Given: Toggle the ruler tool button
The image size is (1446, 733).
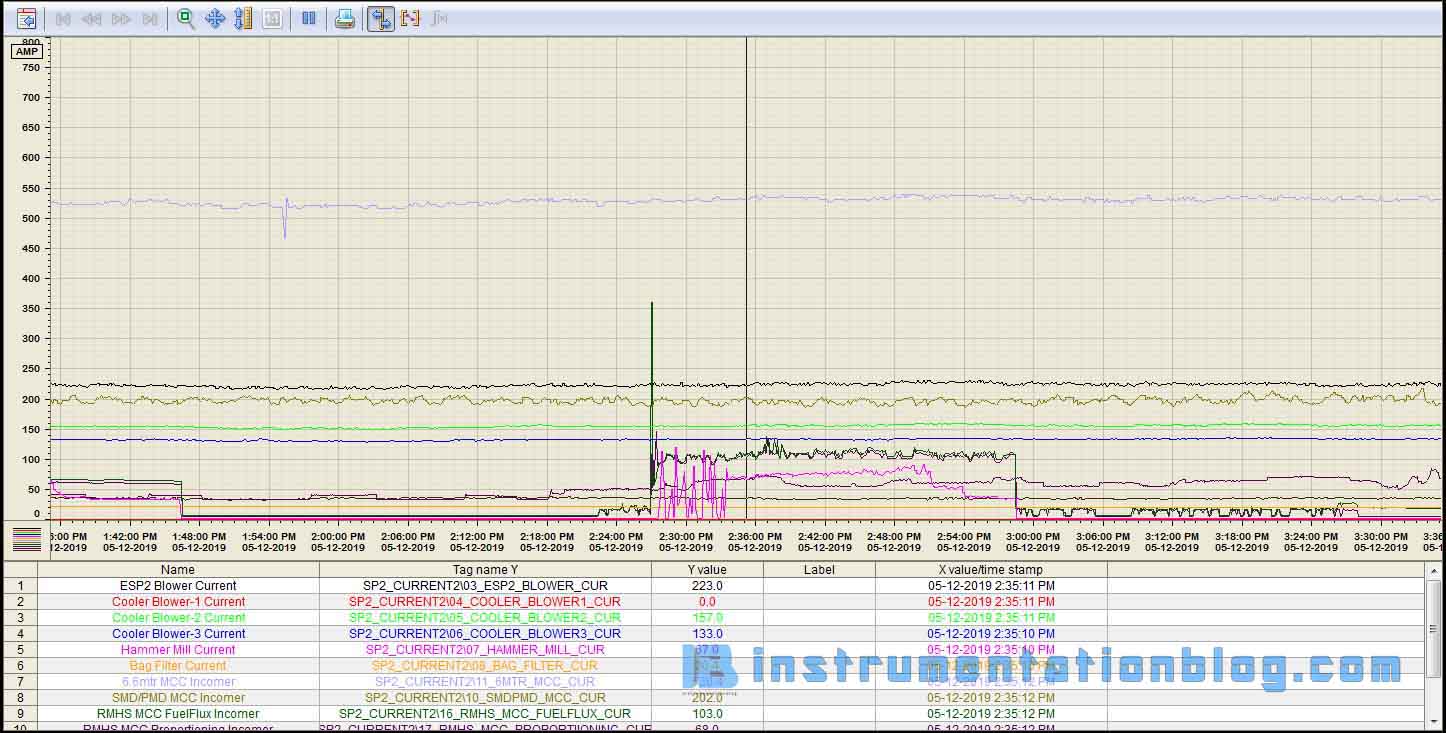Looking at the screenshot, I should click(x=381, y=19).
